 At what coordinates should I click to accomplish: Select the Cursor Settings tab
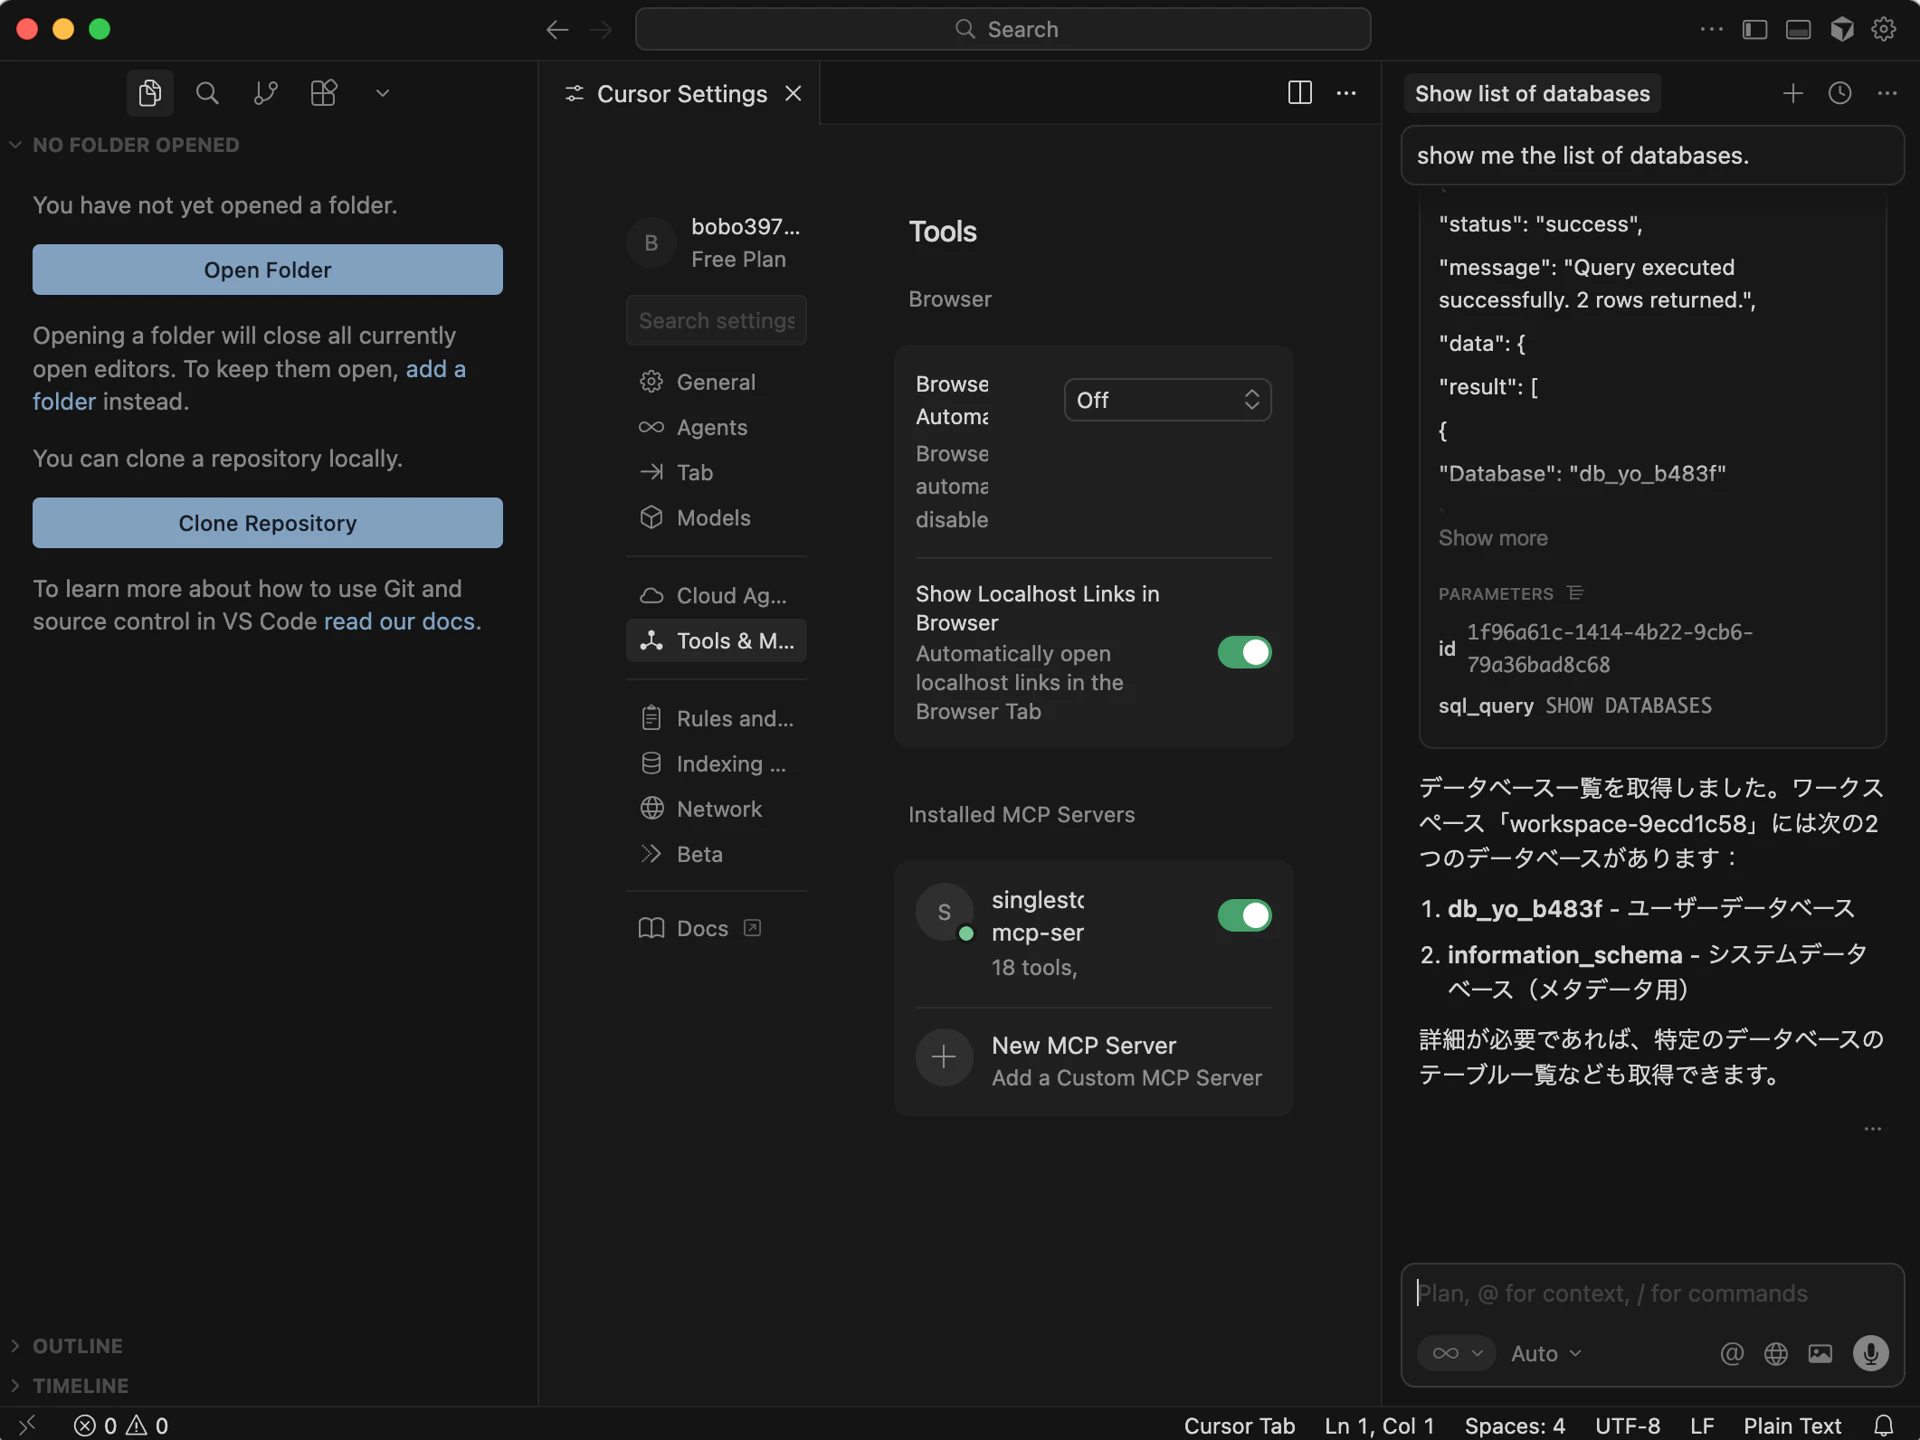(680, 93)
